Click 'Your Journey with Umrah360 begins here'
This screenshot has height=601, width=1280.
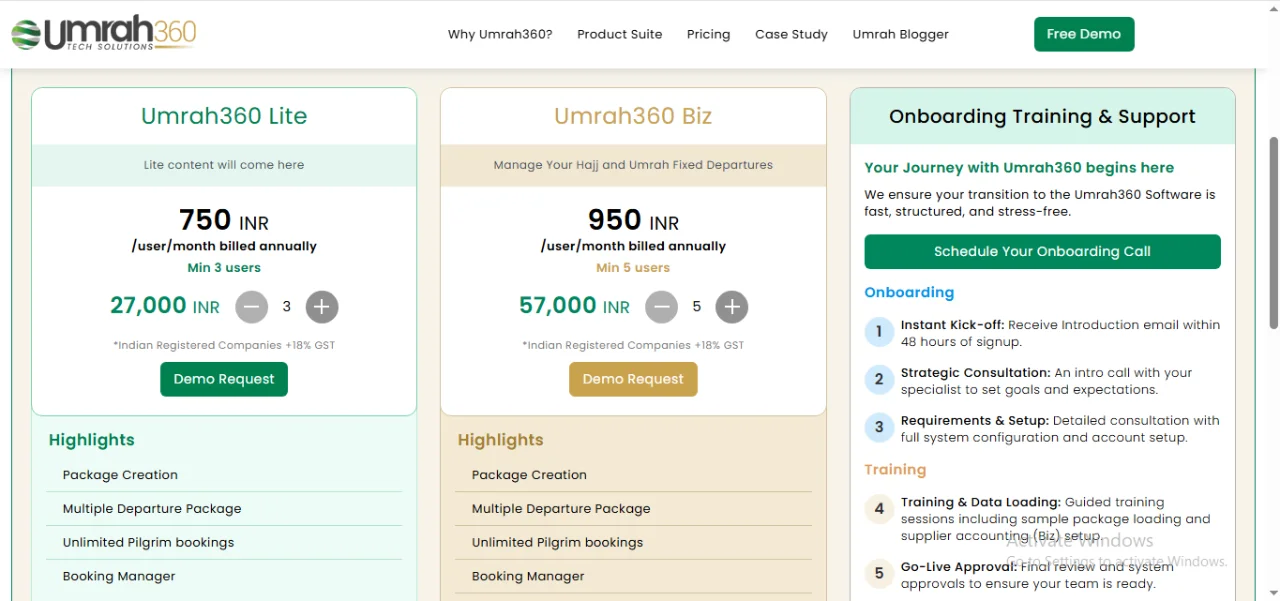1019,168
